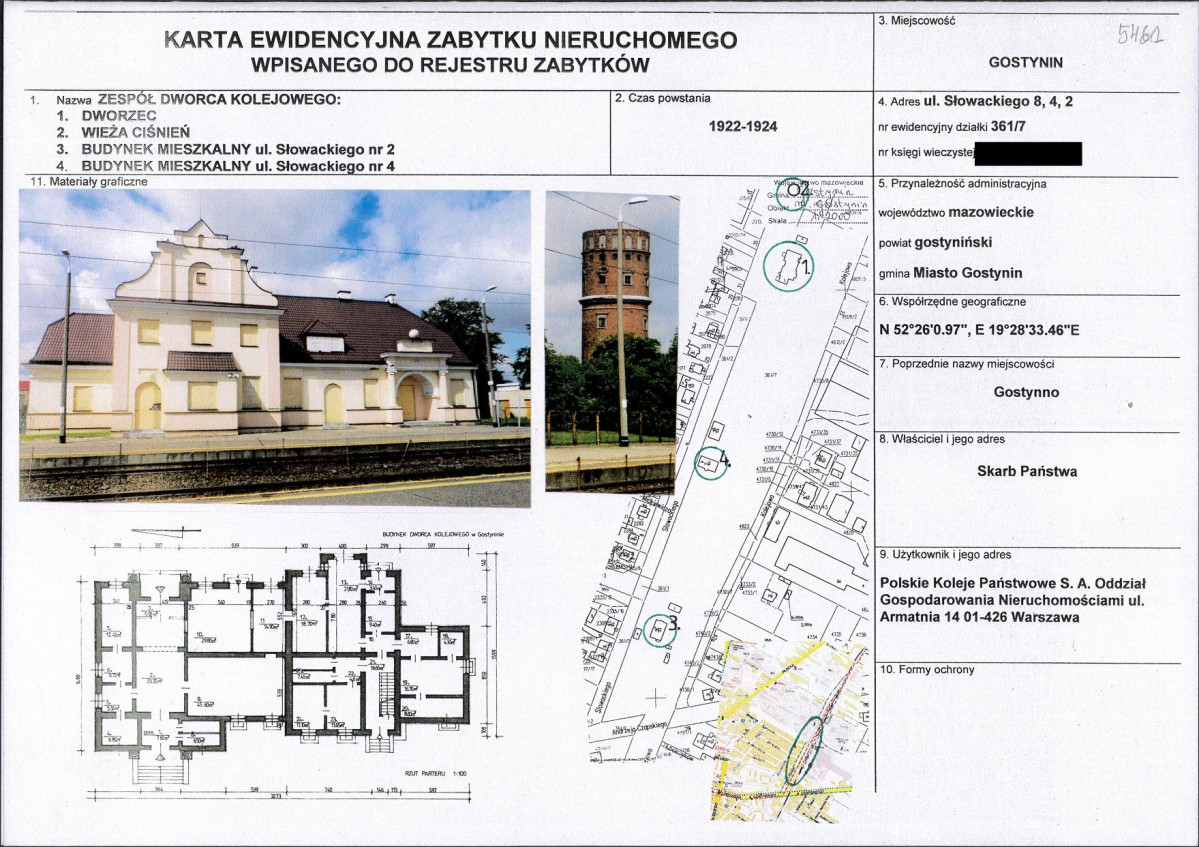The height and width of the screenshot is (847, 1199).
Task: Click circled map marker '1.'
Action: click(x=788, y=265)
